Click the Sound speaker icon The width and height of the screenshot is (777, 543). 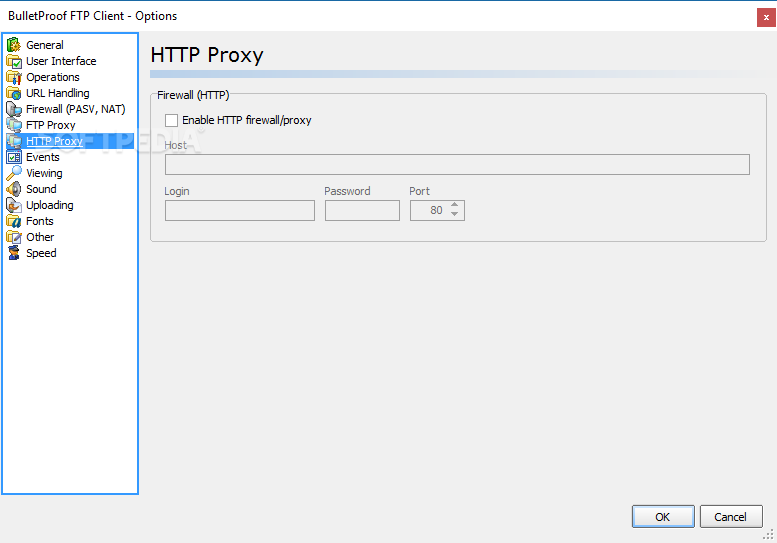click(x=14, y=189)
